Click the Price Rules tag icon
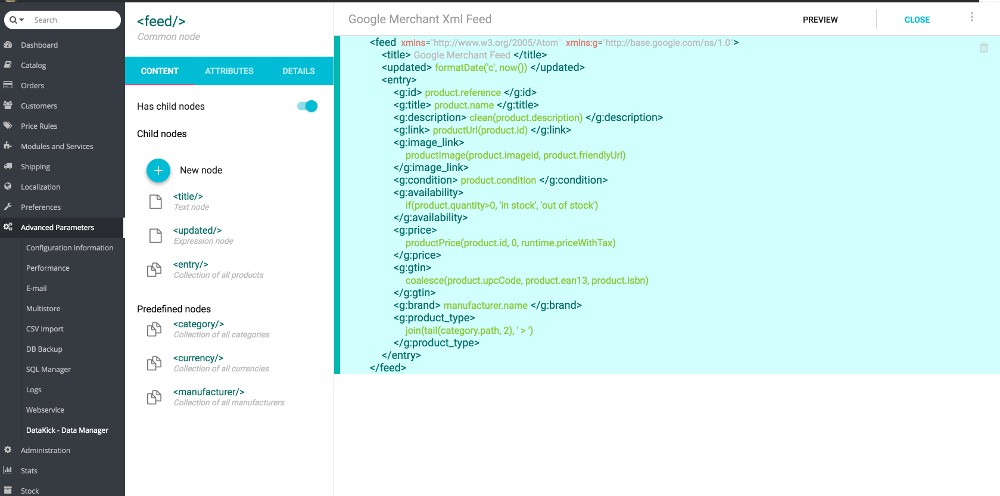This screenshot has width=1000, height=496. click(x=8, y=126)
